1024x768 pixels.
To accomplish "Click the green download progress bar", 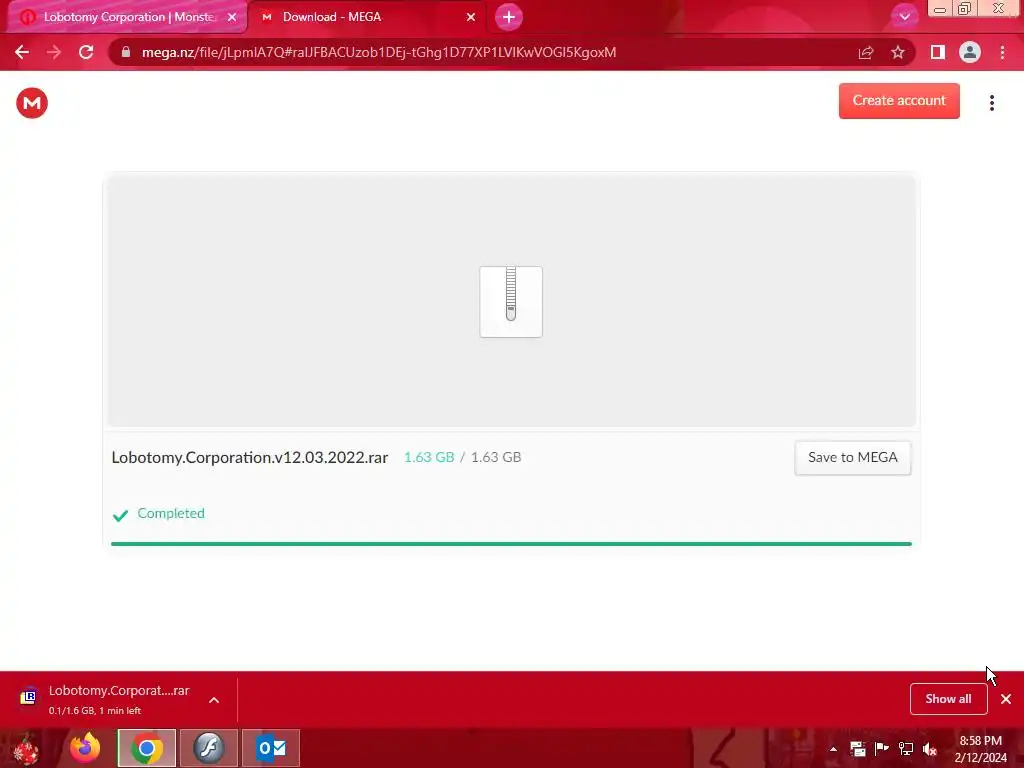I will click(511, 543).
